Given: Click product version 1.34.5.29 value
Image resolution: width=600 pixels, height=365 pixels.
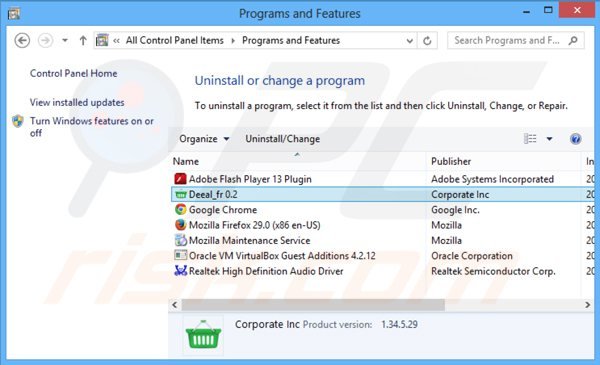Looking at the screenshot, I should 399,324.
